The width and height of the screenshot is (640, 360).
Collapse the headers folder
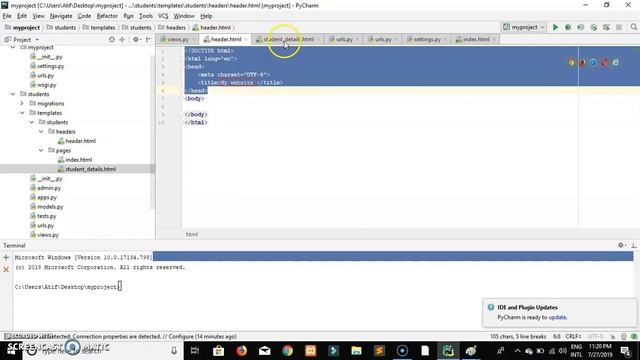click(41, 132)
